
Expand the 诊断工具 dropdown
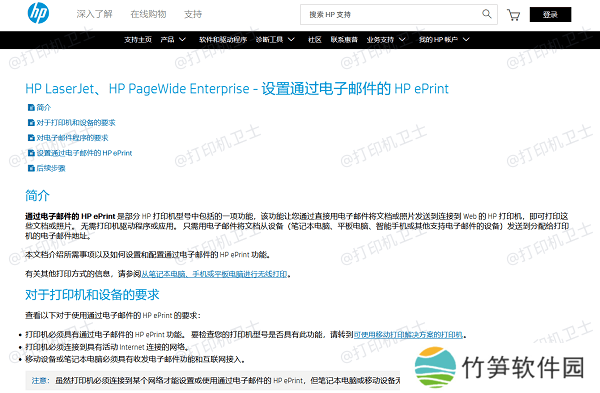[275, 39]
